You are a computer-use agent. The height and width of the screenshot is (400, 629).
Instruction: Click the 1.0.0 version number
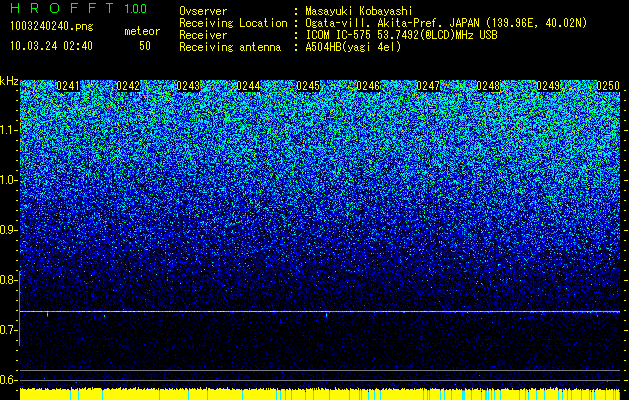[x=136, y=9]
